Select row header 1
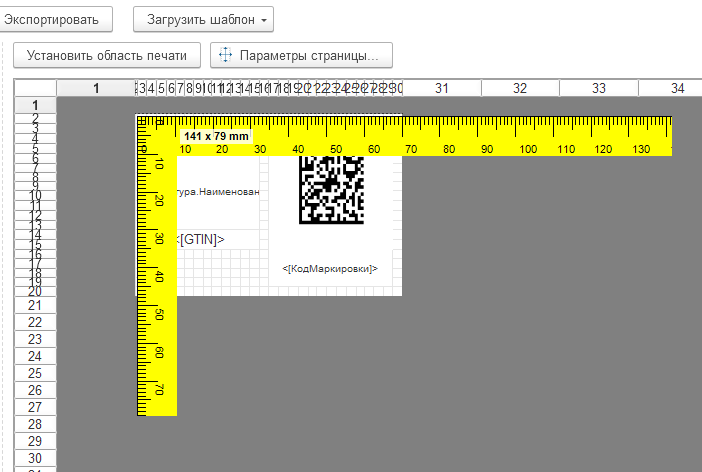The width and height of the screenshot is (702, 472). coord(35,105)
